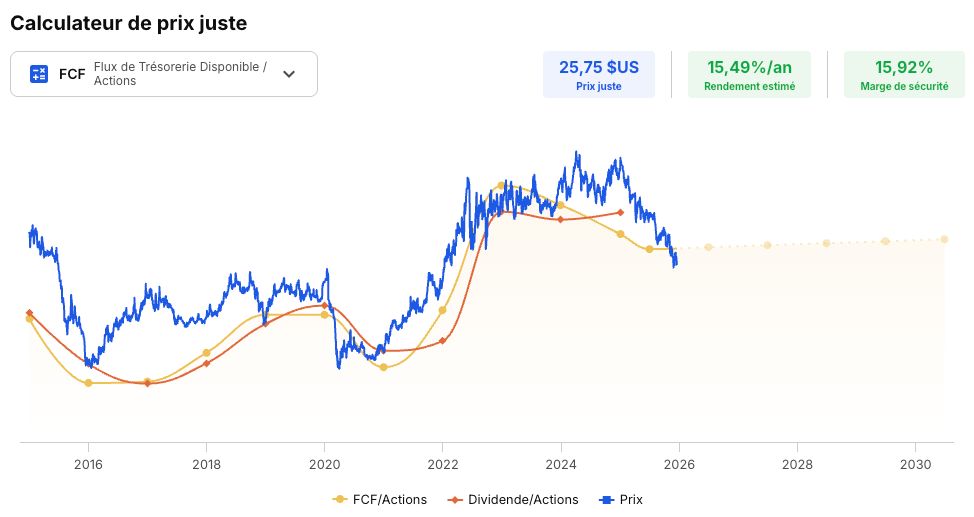Select the 25,75 $US Prix juste card
The height and width of the screenshot is (517, 974).
599,75
